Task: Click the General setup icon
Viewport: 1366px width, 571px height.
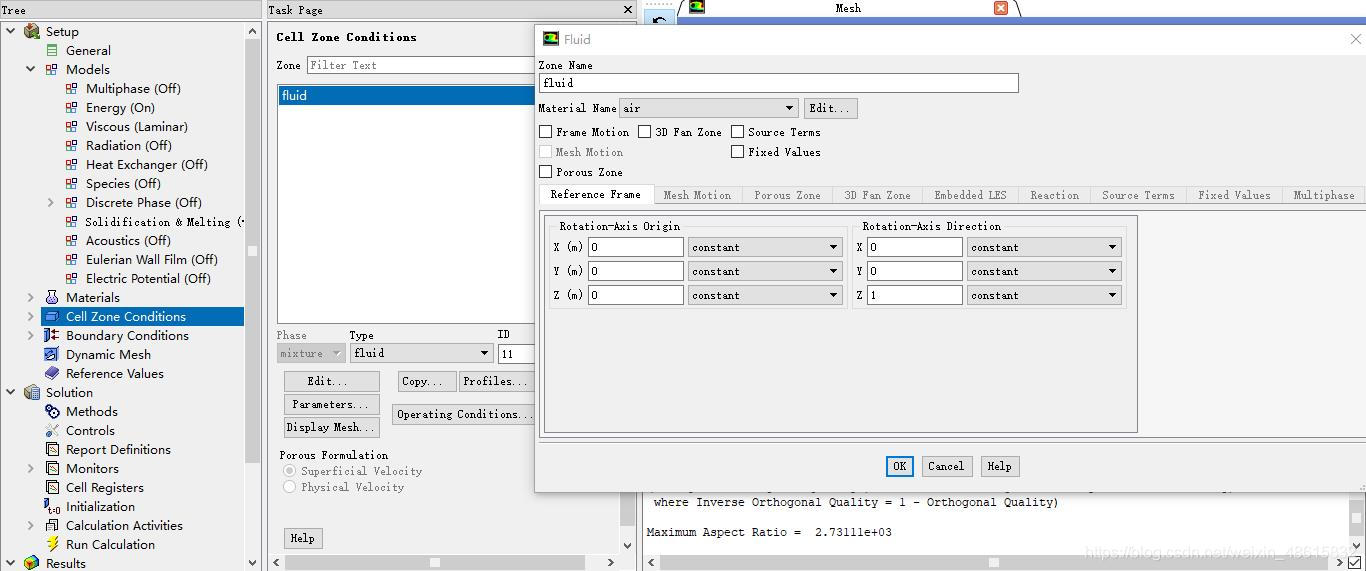Action: click(52, 50)
